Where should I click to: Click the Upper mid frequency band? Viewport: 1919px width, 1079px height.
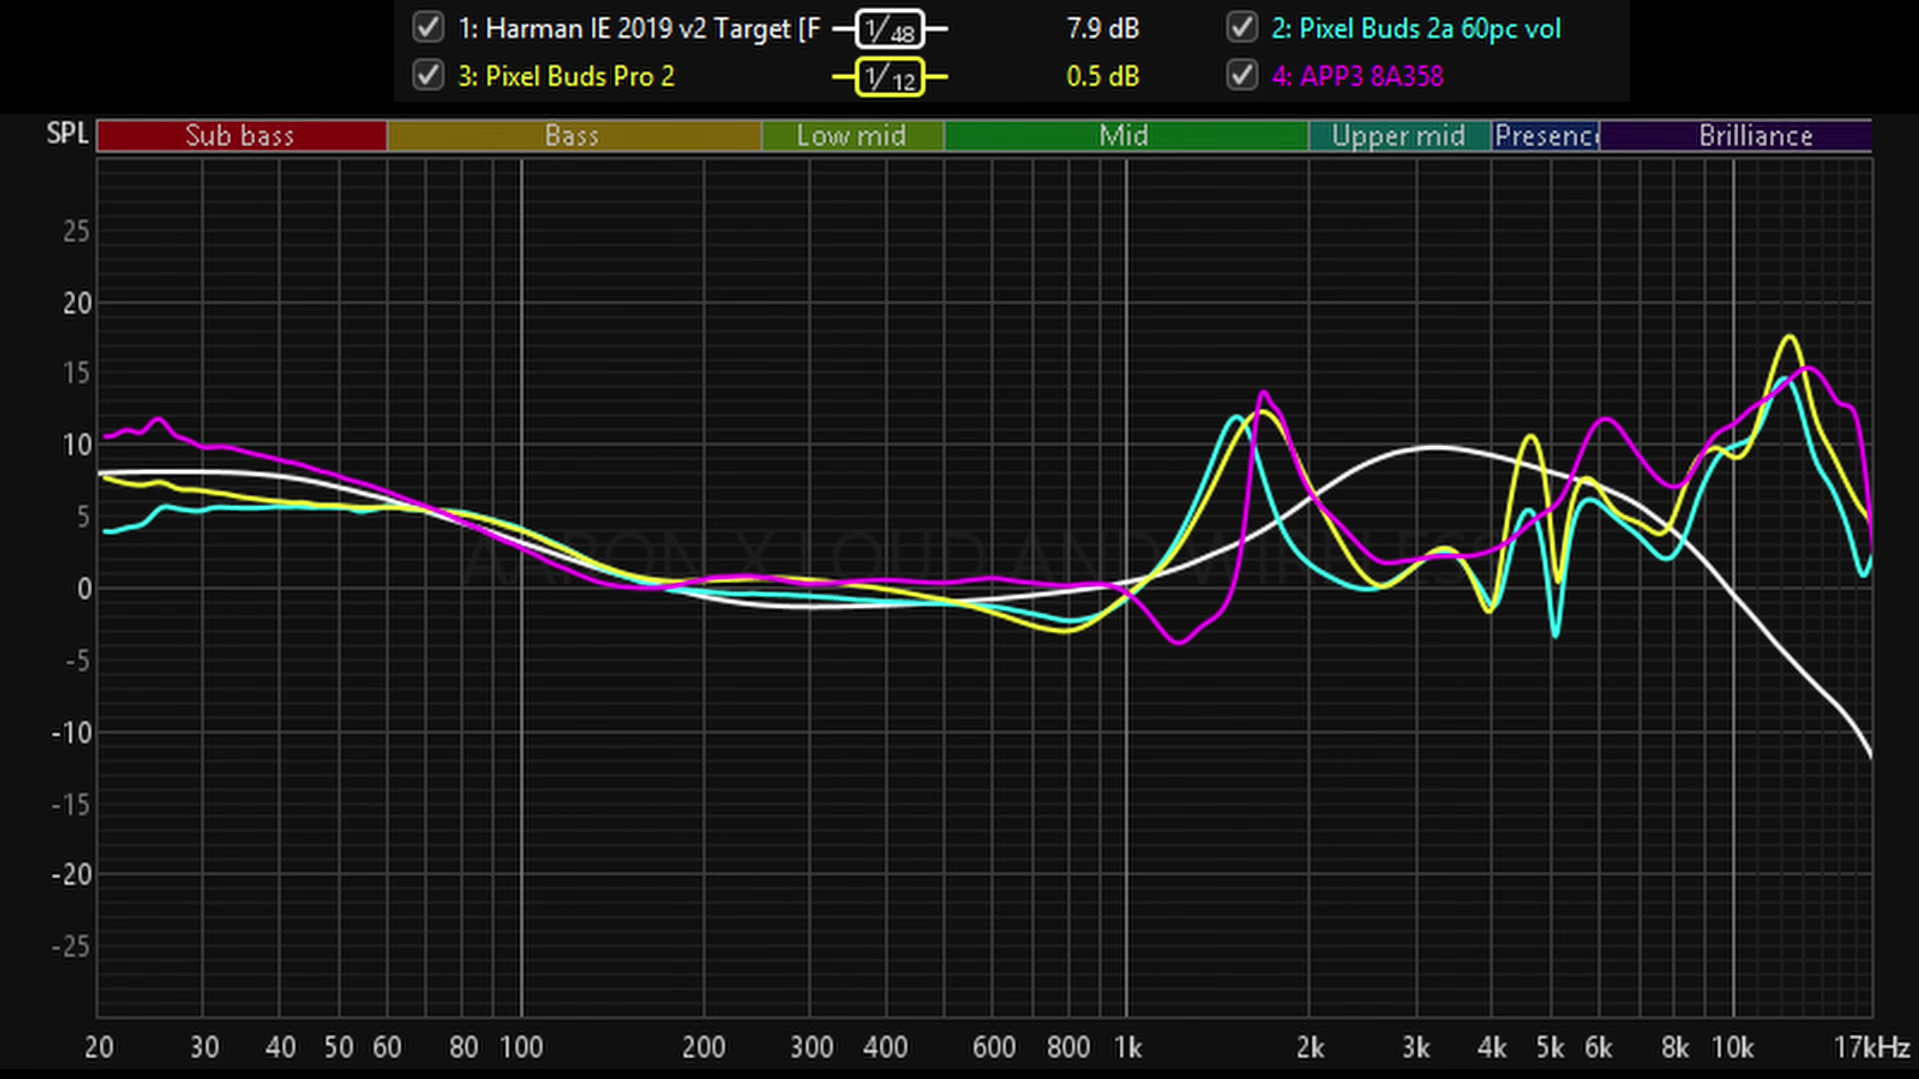[x=1399, y=135]
